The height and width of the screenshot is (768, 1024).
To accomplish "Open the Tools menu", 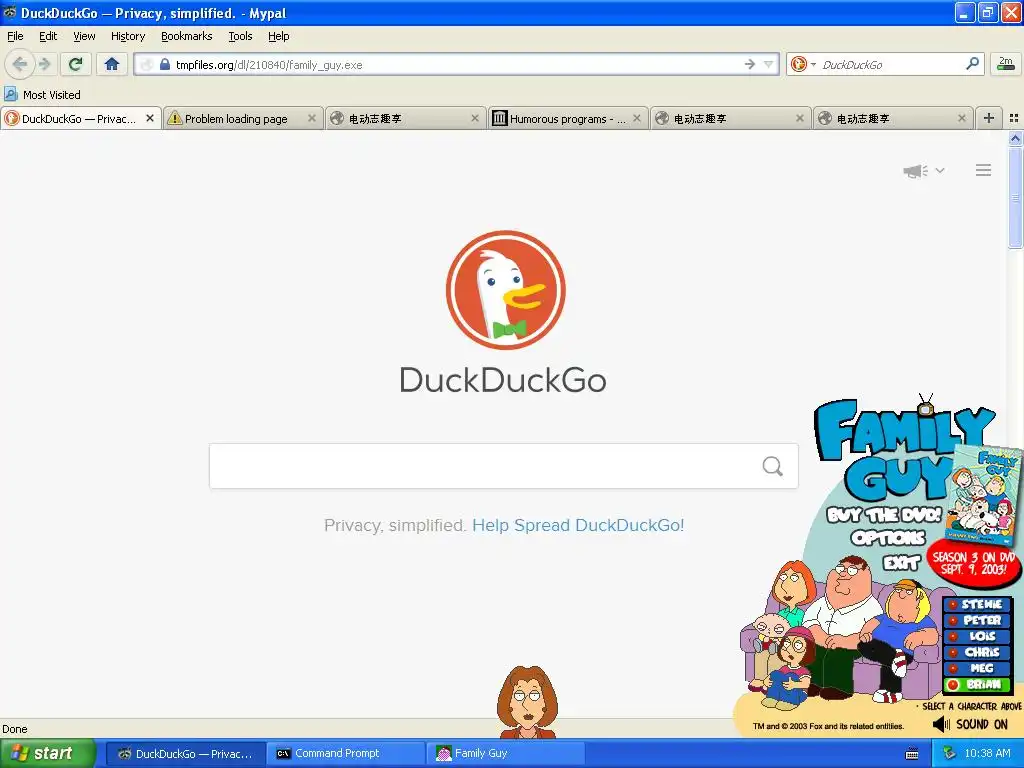I will tap(240, 36).
